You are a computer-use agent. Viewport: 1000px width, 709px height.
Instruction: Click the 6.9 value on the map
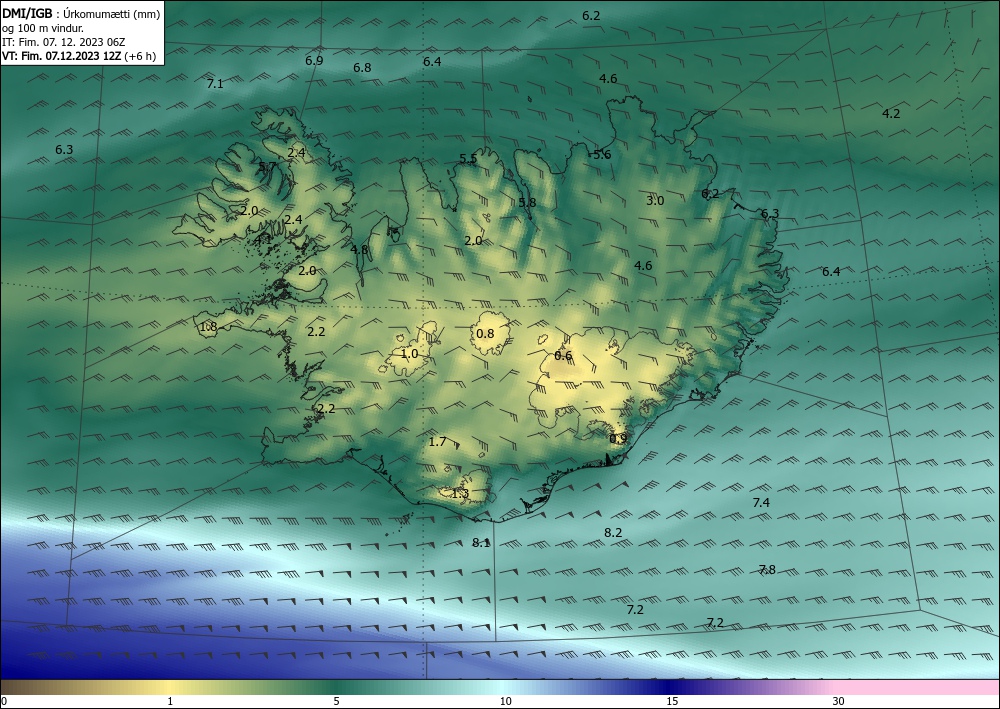tap(314, 61)
